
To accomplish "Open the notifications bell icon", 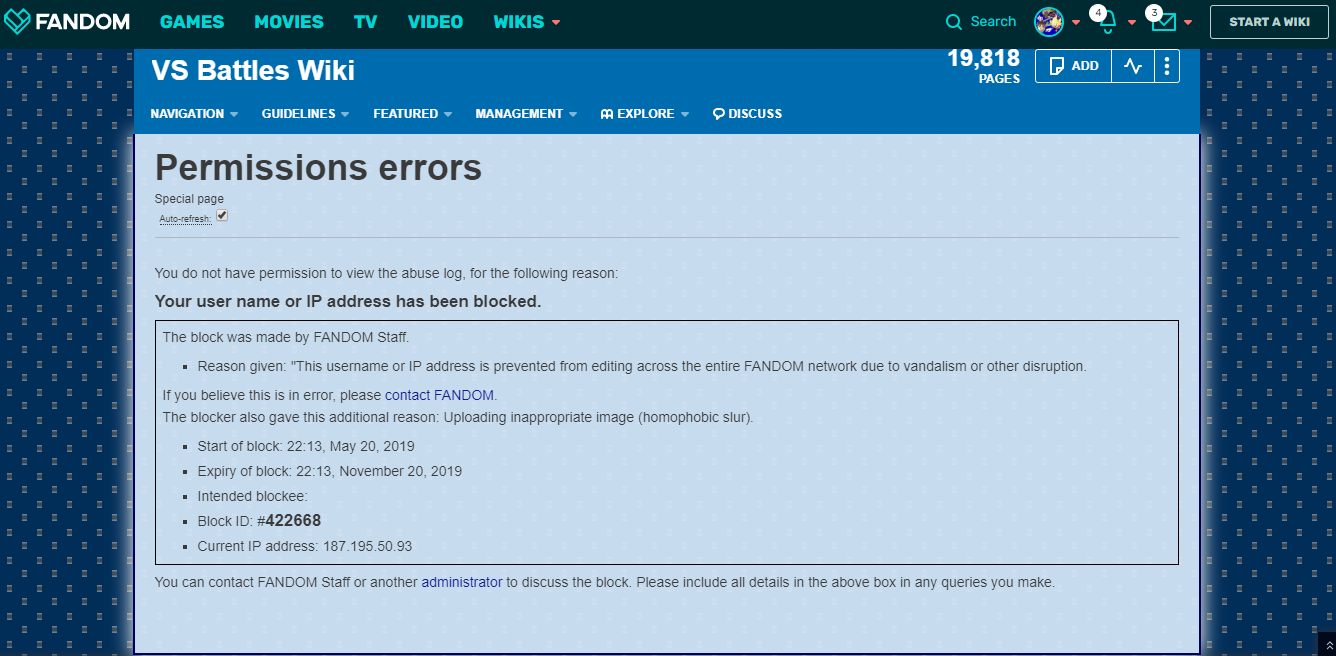I will pos(1107,22).
